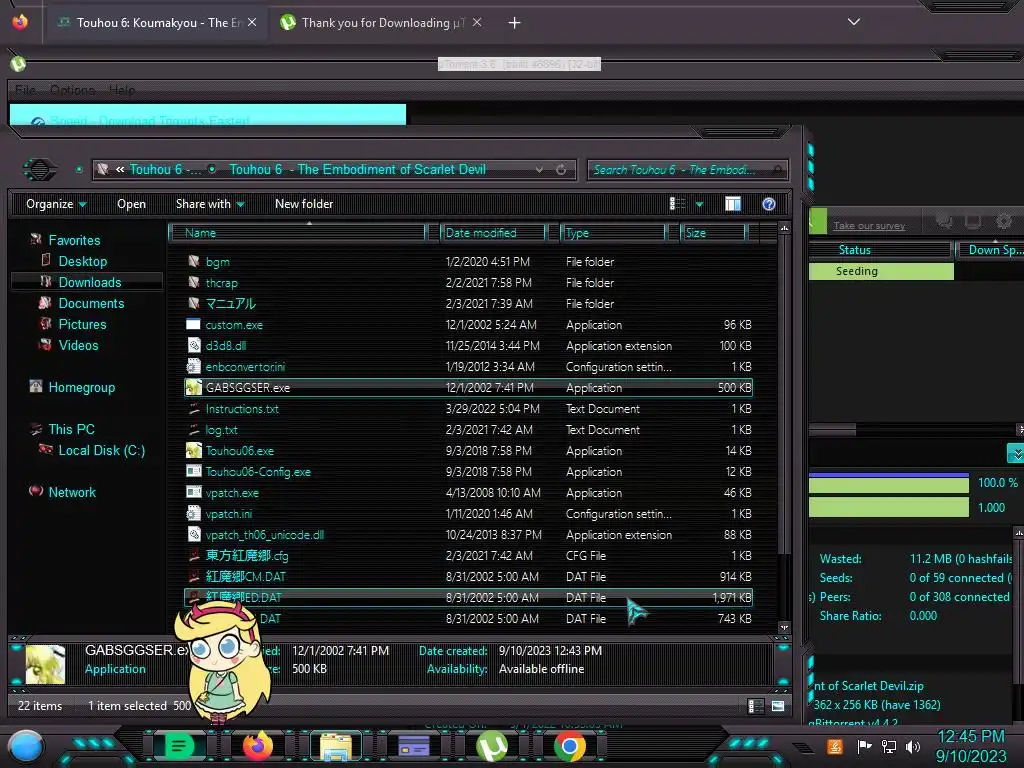This screenshot has height=768, width=1024.
Task: Open Chrome from the taskbar
Action: (x=569, y=746)
